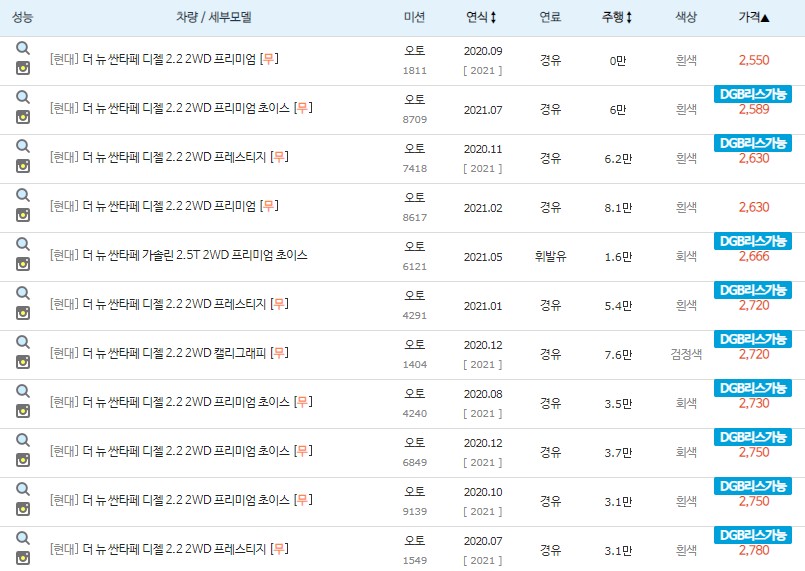Click the 차량 / 세부모델 column header
The width and height of the screenshot is (805, 571).
[214, 17]
